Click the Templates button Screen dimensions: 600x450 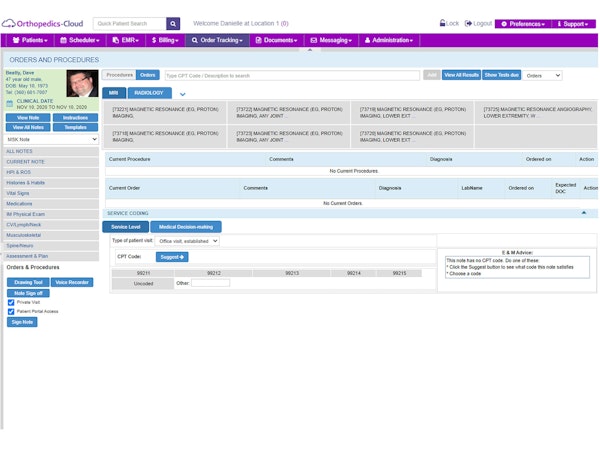75,127
